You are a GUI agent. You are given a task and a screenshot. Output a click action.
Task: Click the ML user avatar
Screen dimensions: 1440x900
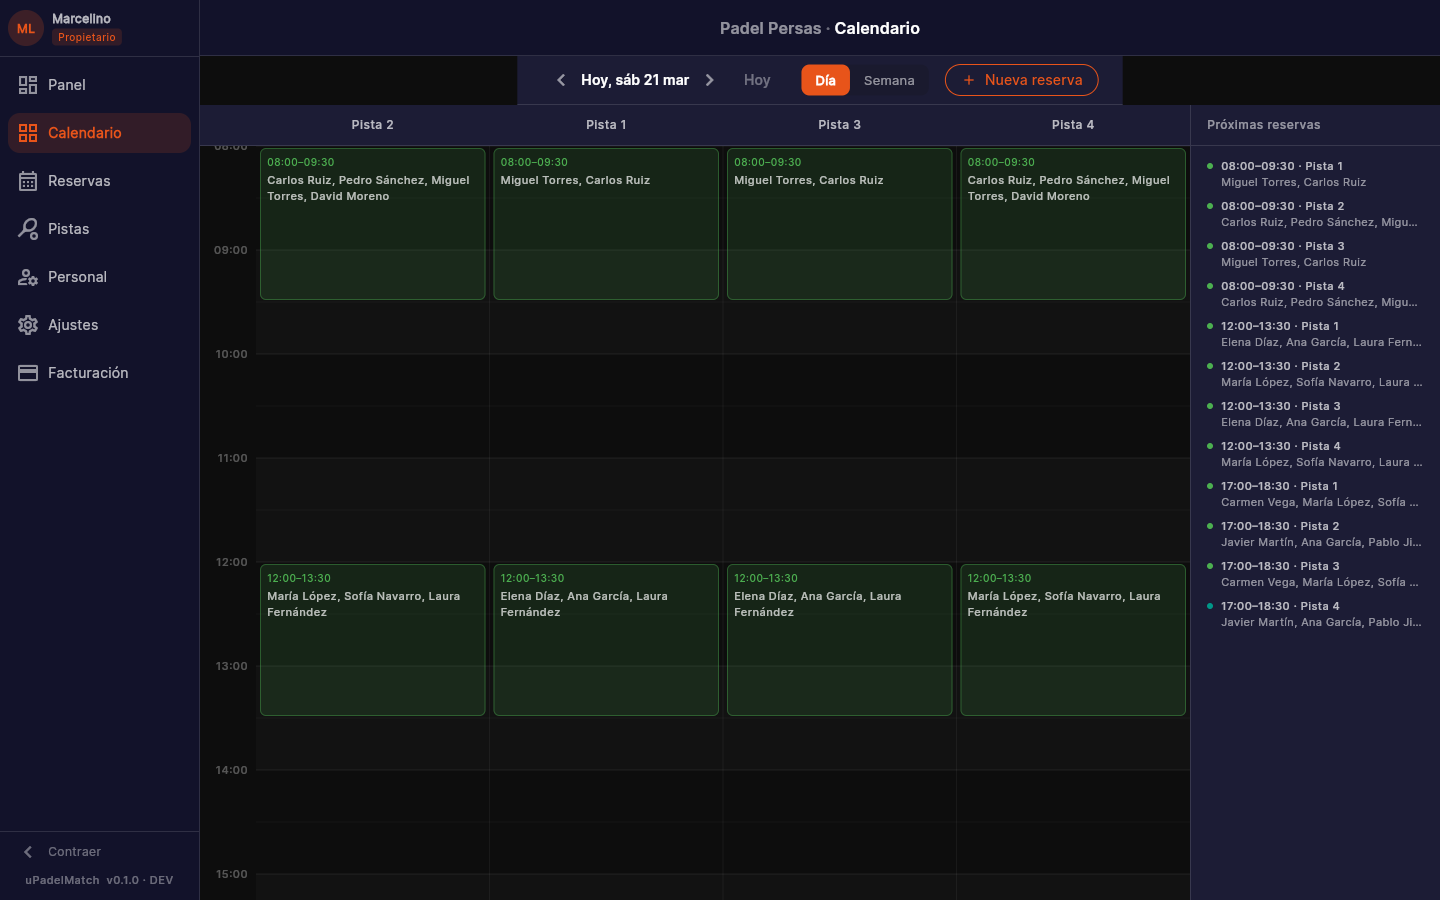point(26,28)
